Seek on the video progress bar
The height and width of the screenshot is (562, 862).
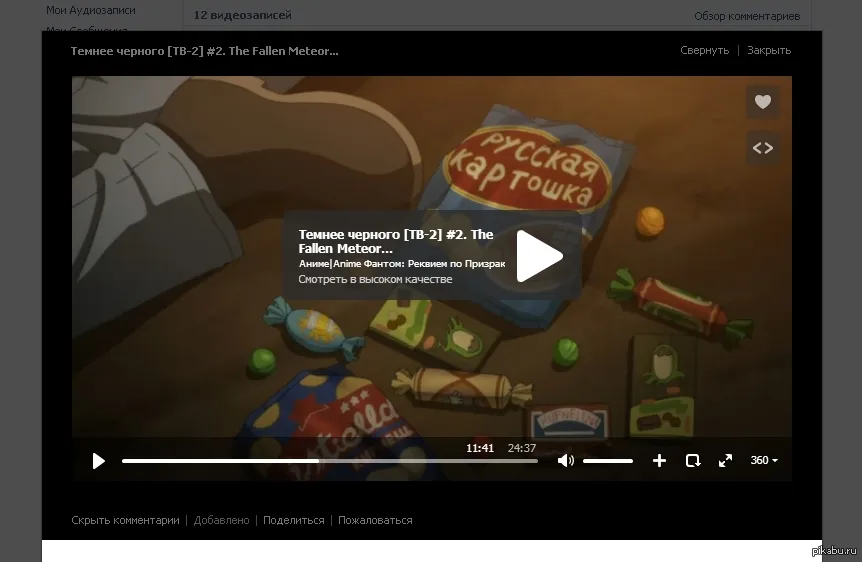click(330, 461)
